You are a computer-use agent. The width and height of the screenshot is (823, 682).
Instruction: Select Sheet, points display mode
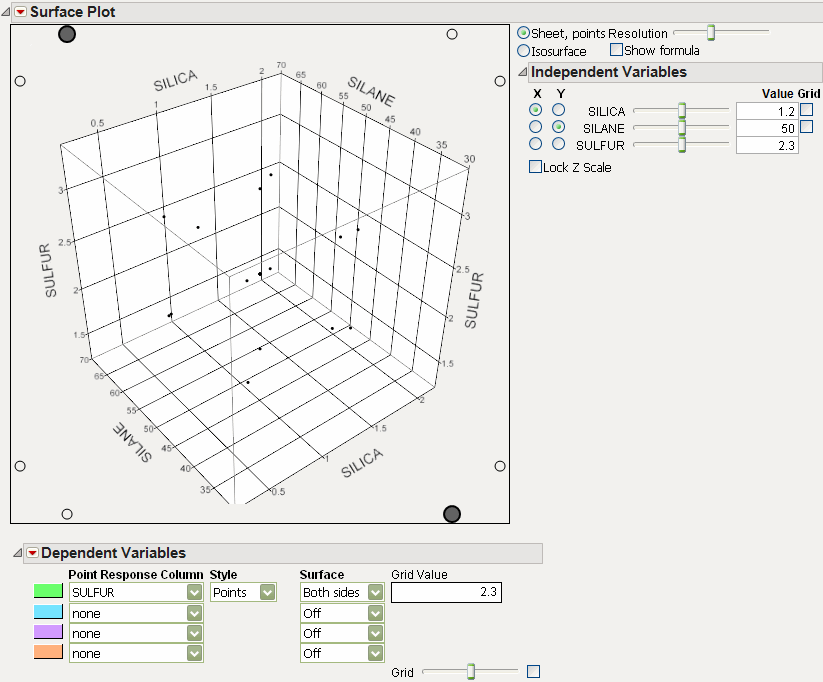tap(524, 33)
